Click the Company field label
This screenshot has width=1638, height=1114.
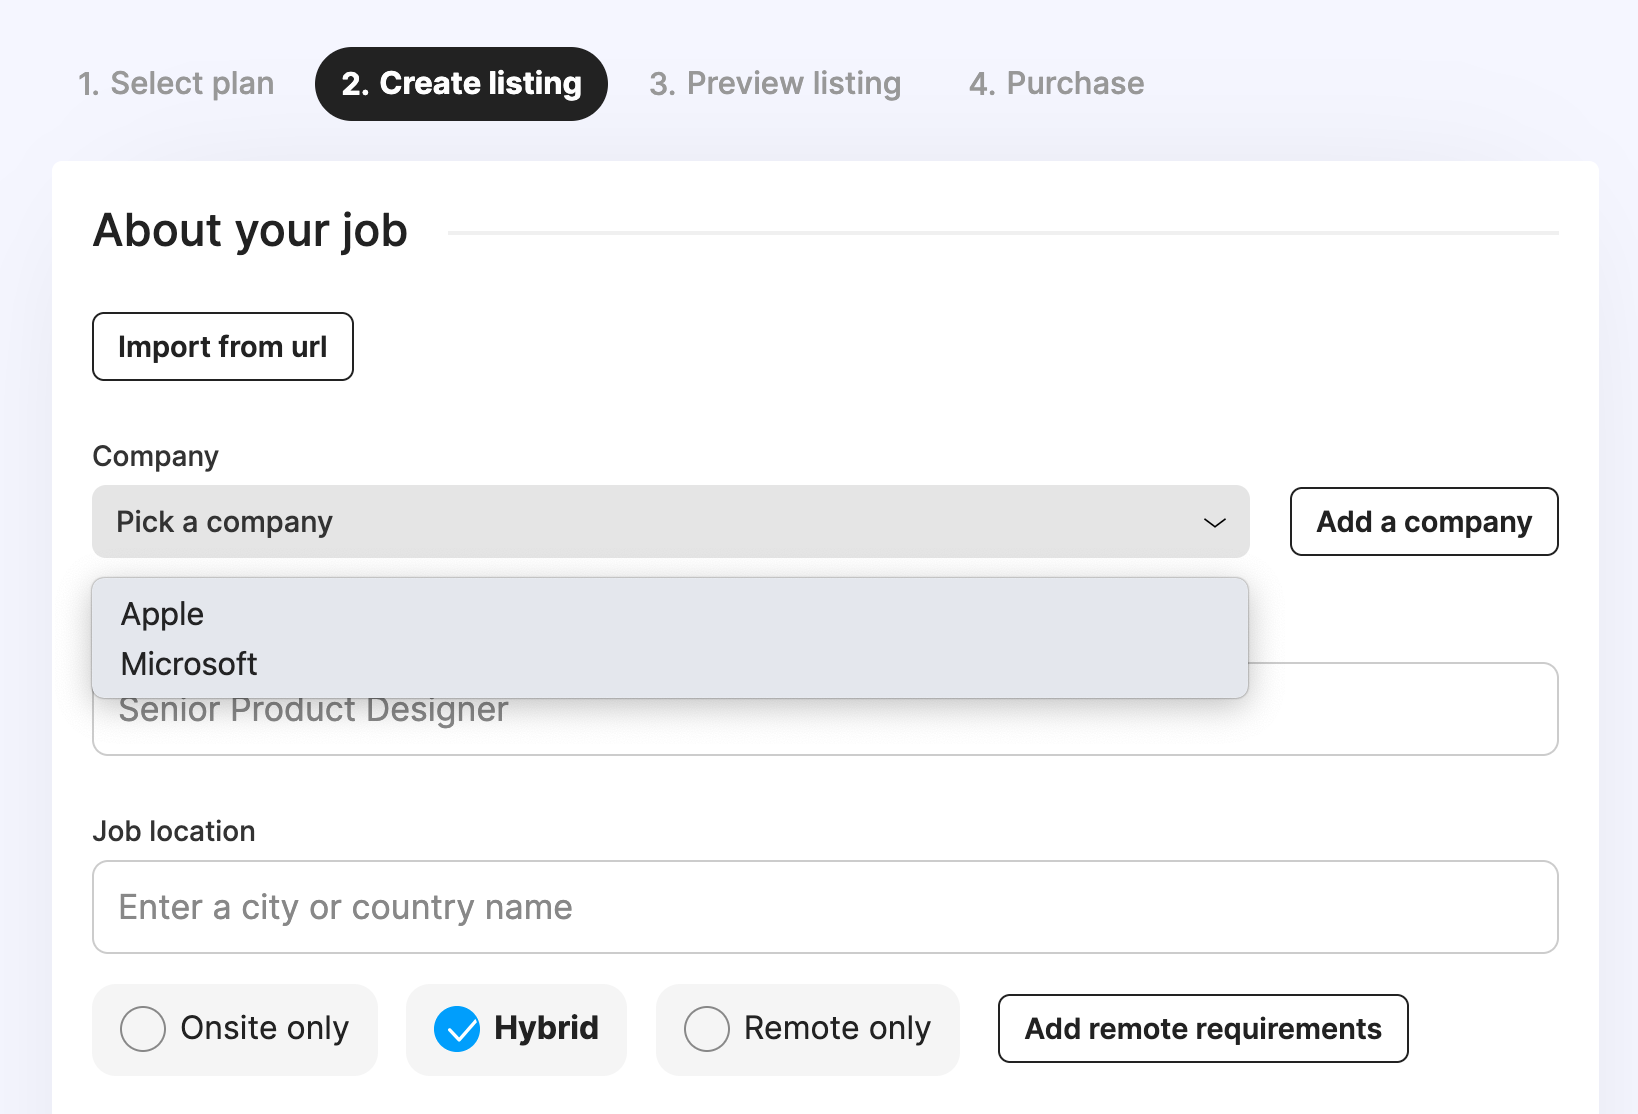(x=155, y=456)
